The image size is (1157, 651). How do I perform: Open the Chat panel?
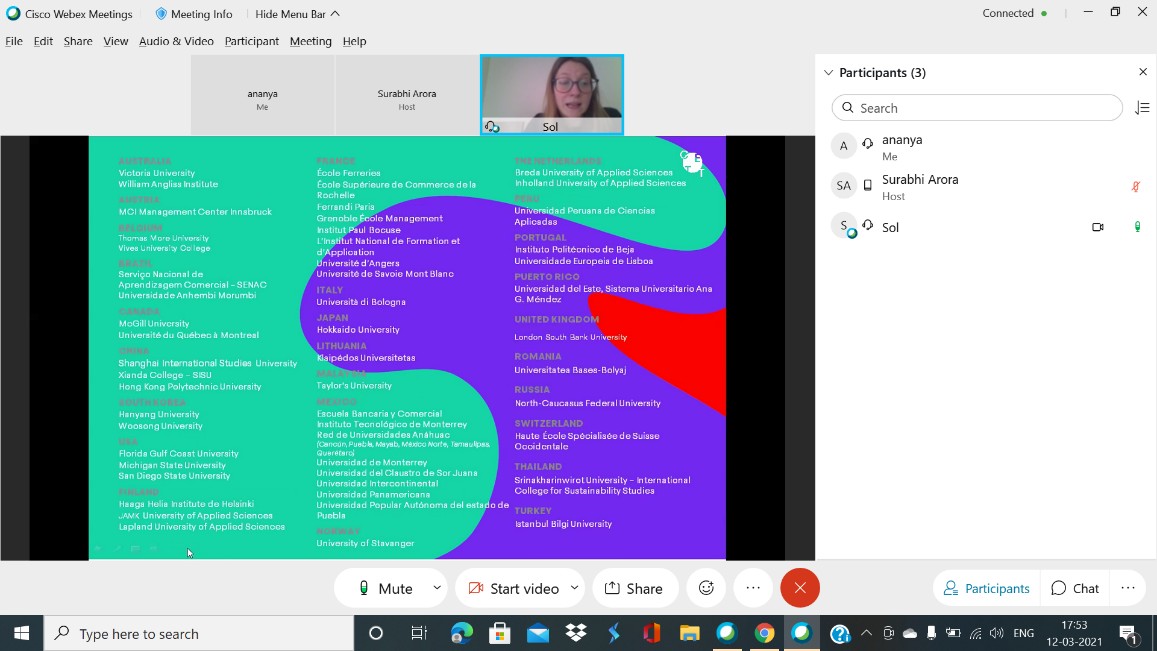1075,588
